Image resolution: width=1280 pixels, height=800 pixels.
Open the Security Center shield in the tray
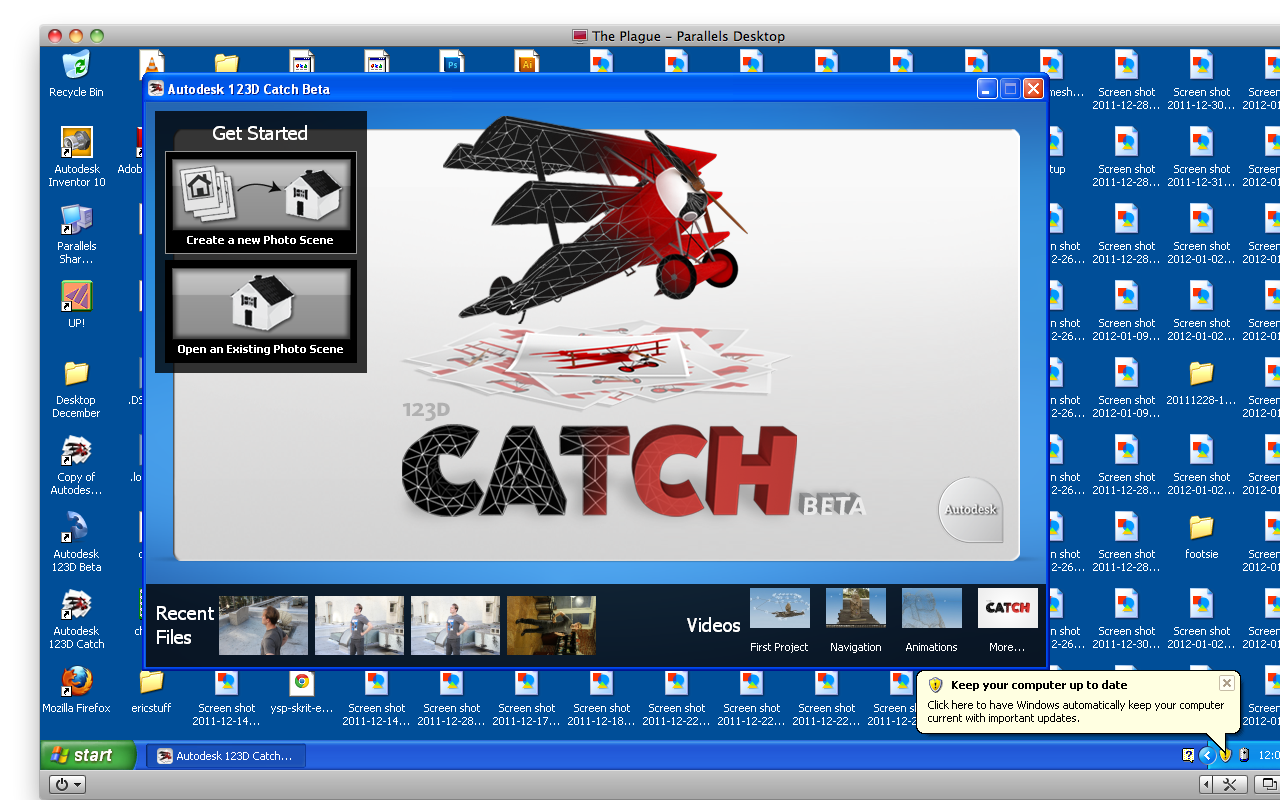click(1224, 755)
